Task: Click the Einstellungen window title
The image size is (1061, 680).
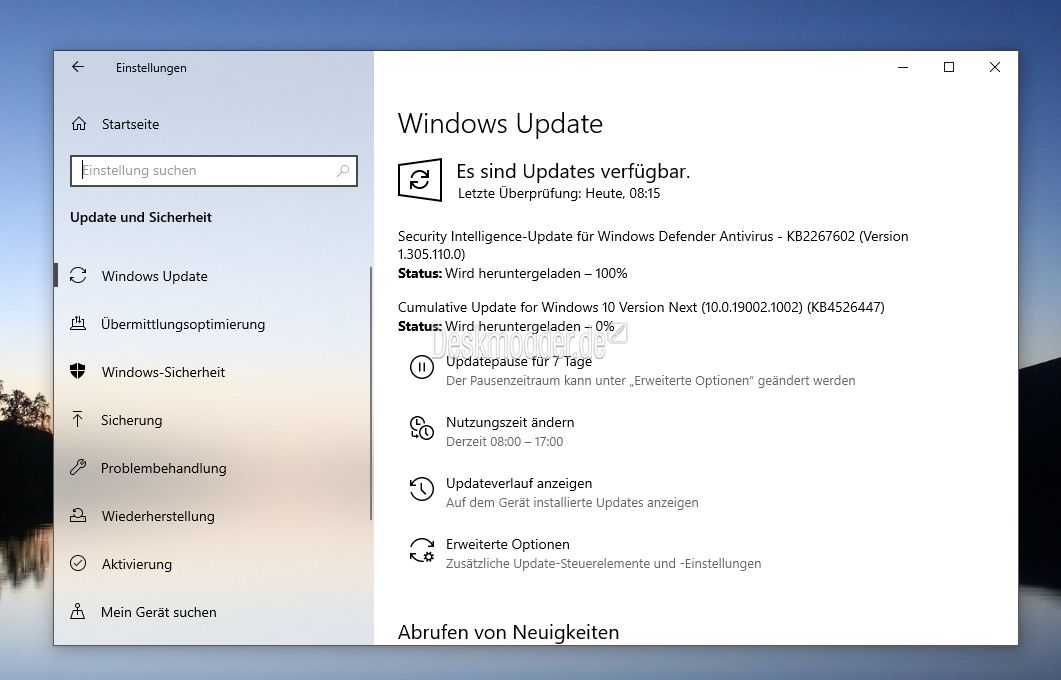Action: pyautogui.click(x=151, y=68)
